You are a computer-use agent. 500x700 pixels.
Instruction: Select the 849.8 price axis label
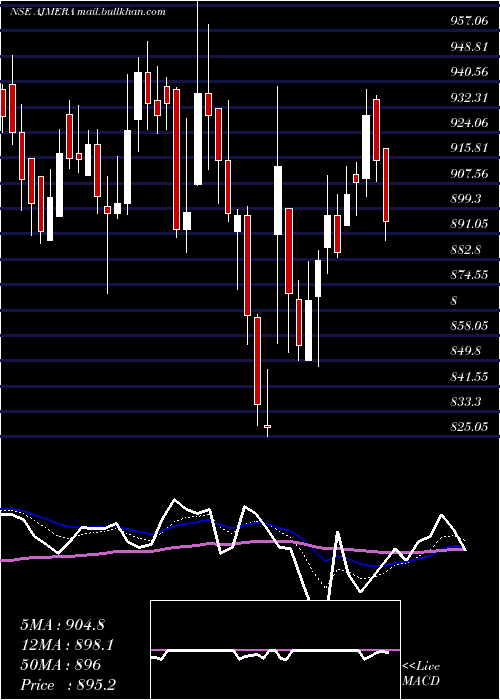(466, 351)
